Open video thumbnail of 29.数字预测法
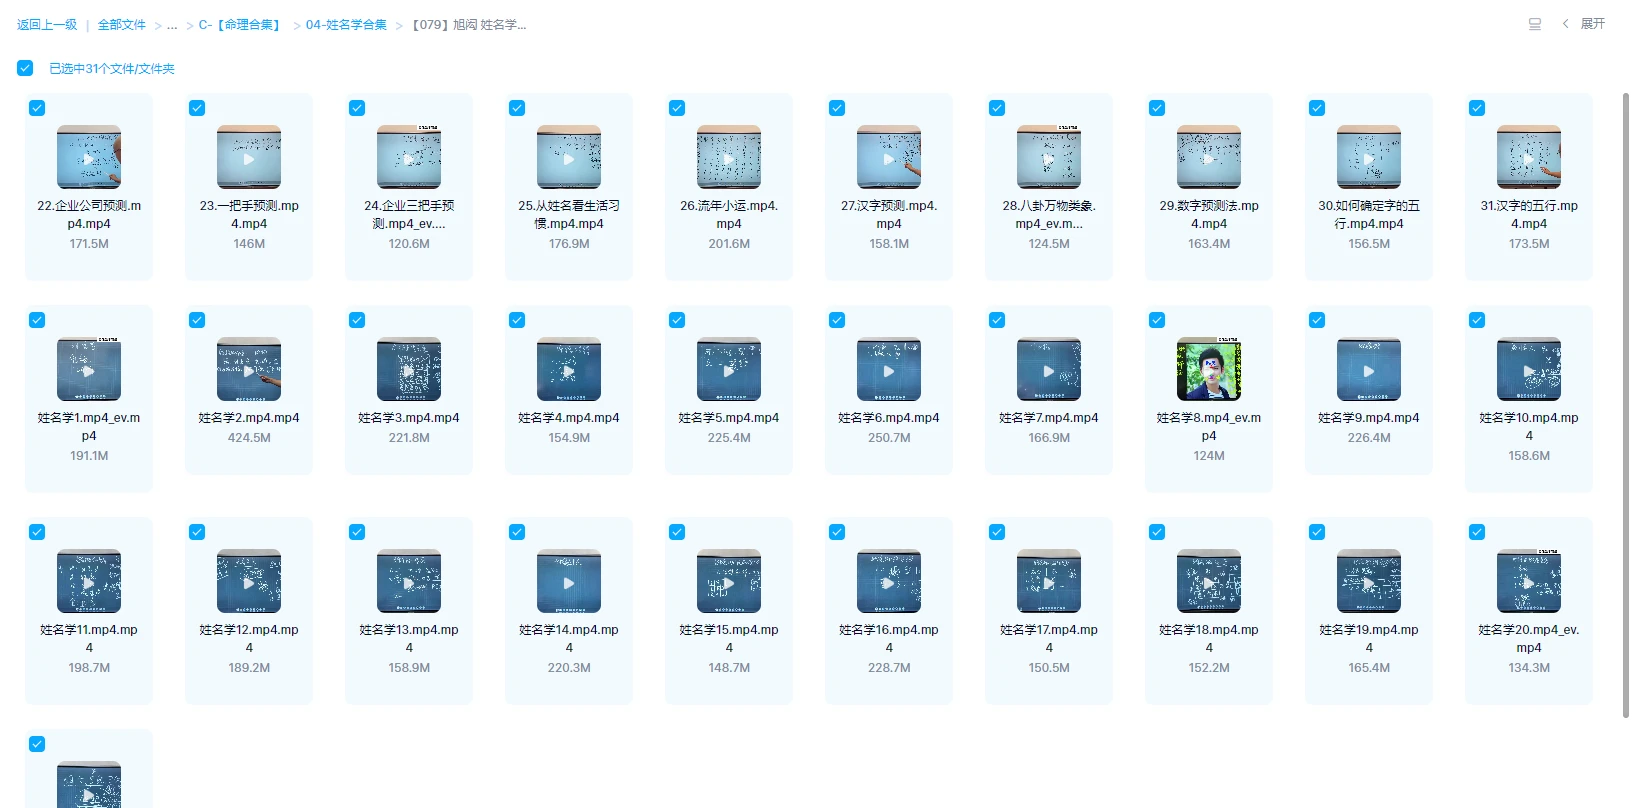This screenshot has width=1633, height=808. 1209,157
